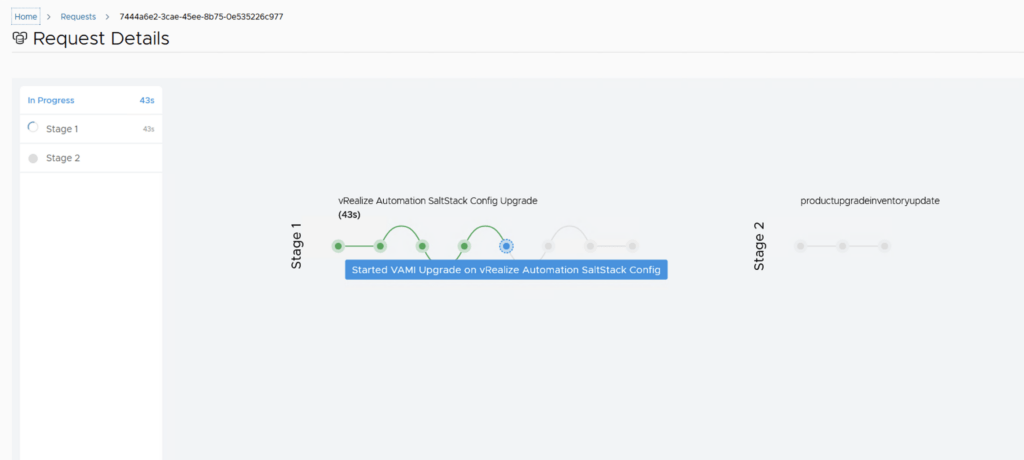The height and width of the screenshot is (460, 1024).
Task: Click the request ID in the breadcrumb
Action: 201,17
